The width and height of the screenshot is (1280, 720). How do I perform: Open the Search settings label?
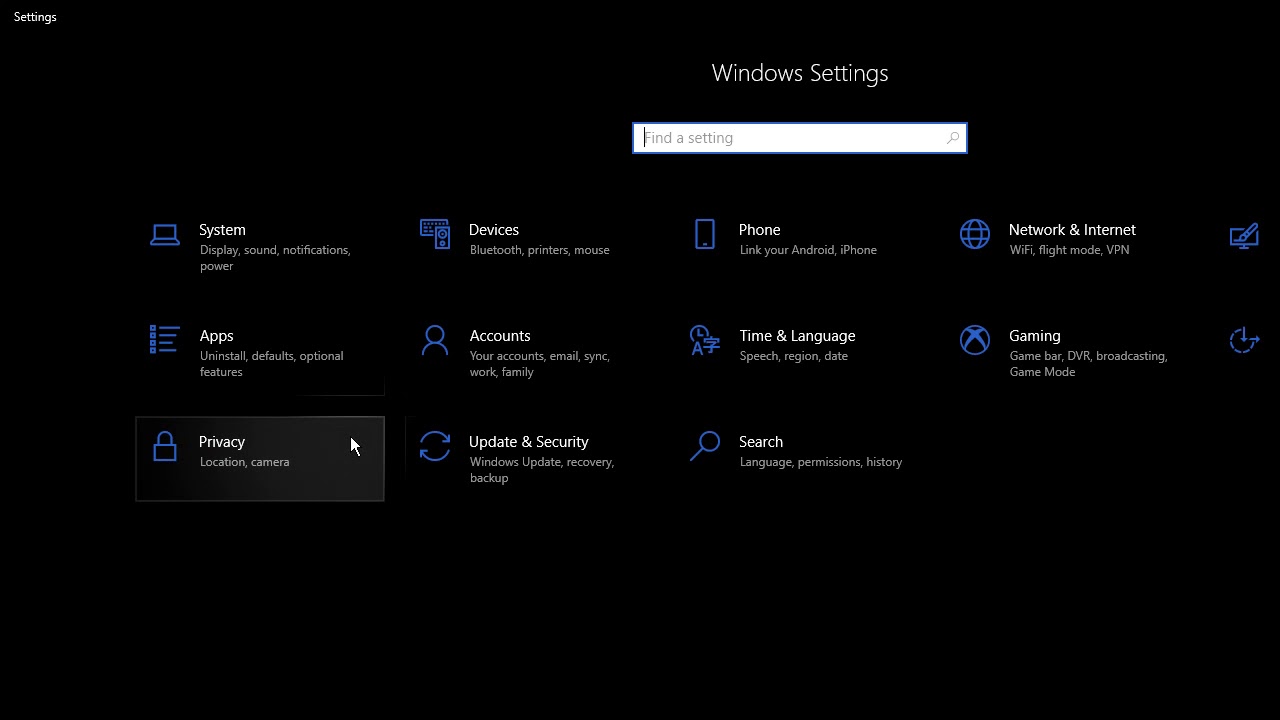(x=761, y=442)
